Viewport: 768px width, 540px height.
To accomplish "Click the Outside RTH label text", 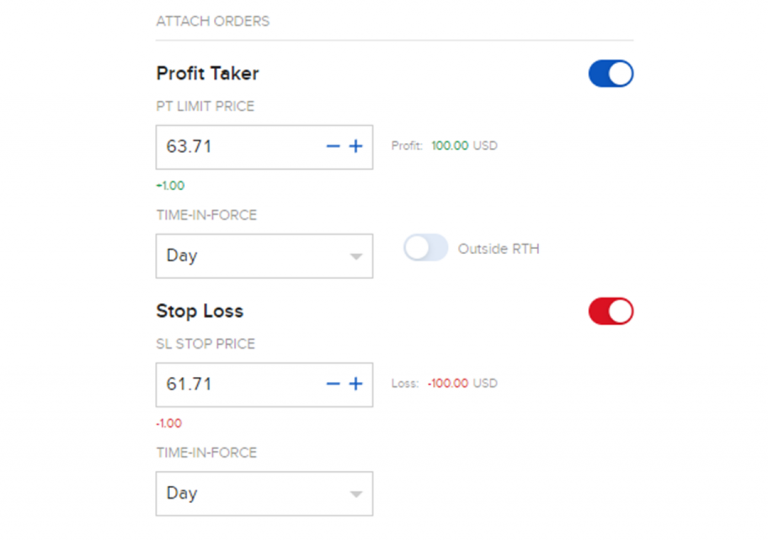I will pos(498,249).
